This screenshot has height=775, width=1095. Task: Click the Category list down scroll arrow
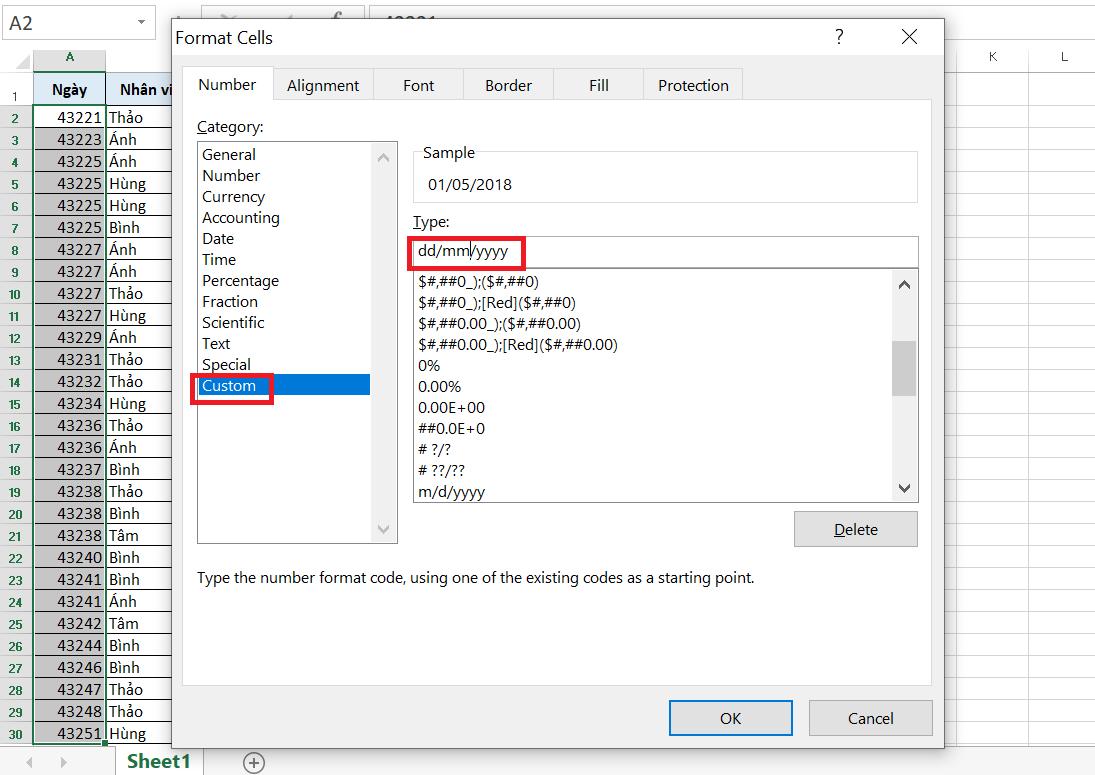(x=383, y=529)
